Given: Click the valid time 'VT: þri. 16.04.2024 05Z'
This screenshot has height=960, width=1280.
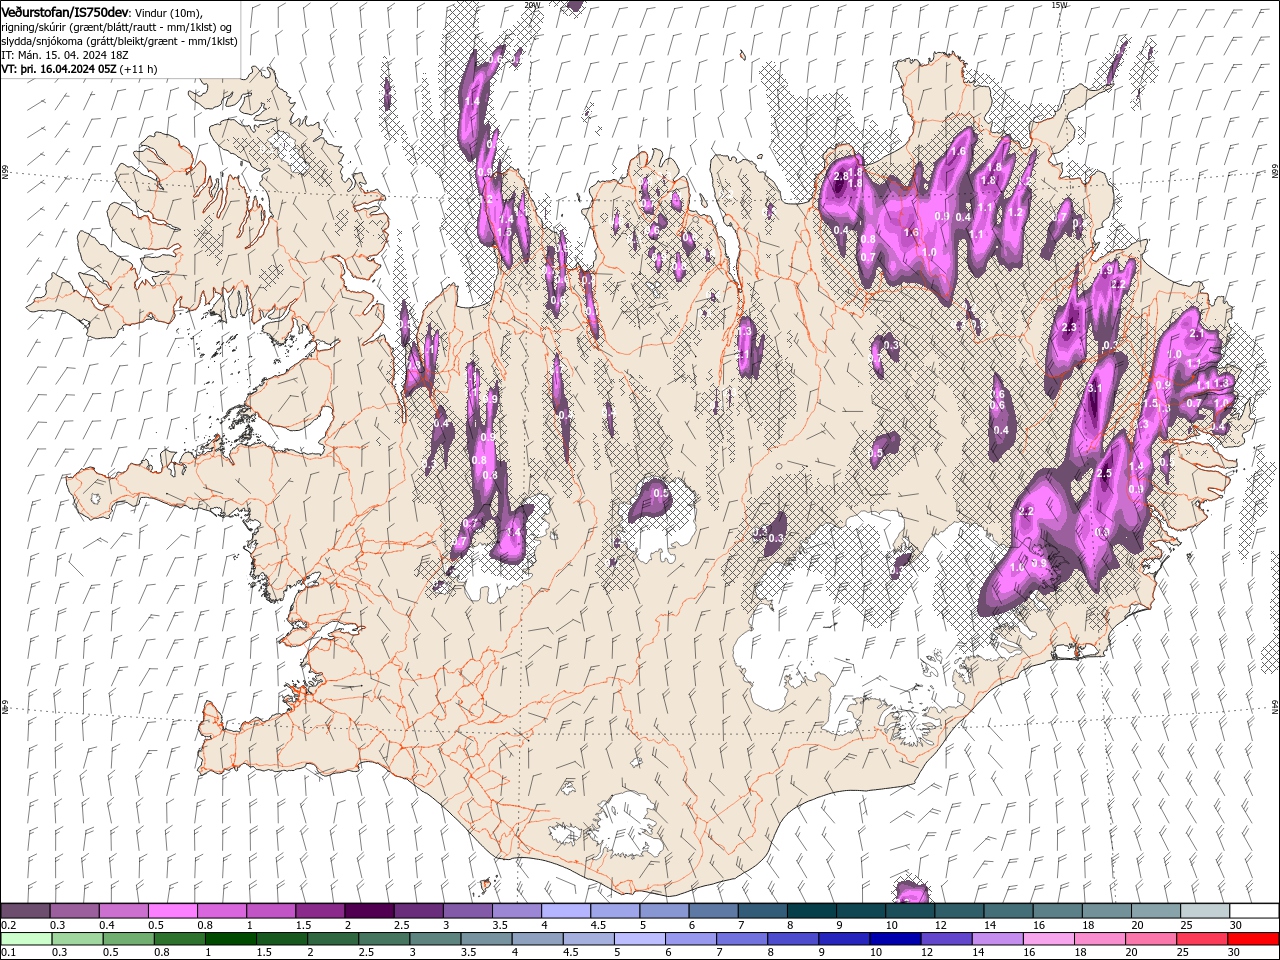Looking at the screenshot, I should point(59,69).
